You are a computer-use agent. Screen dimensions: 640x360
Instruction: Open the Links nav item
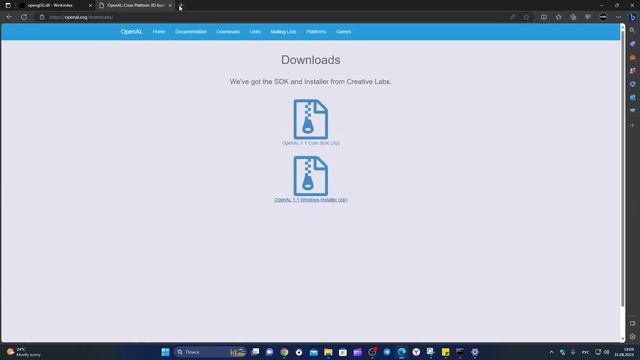point(255,32)
